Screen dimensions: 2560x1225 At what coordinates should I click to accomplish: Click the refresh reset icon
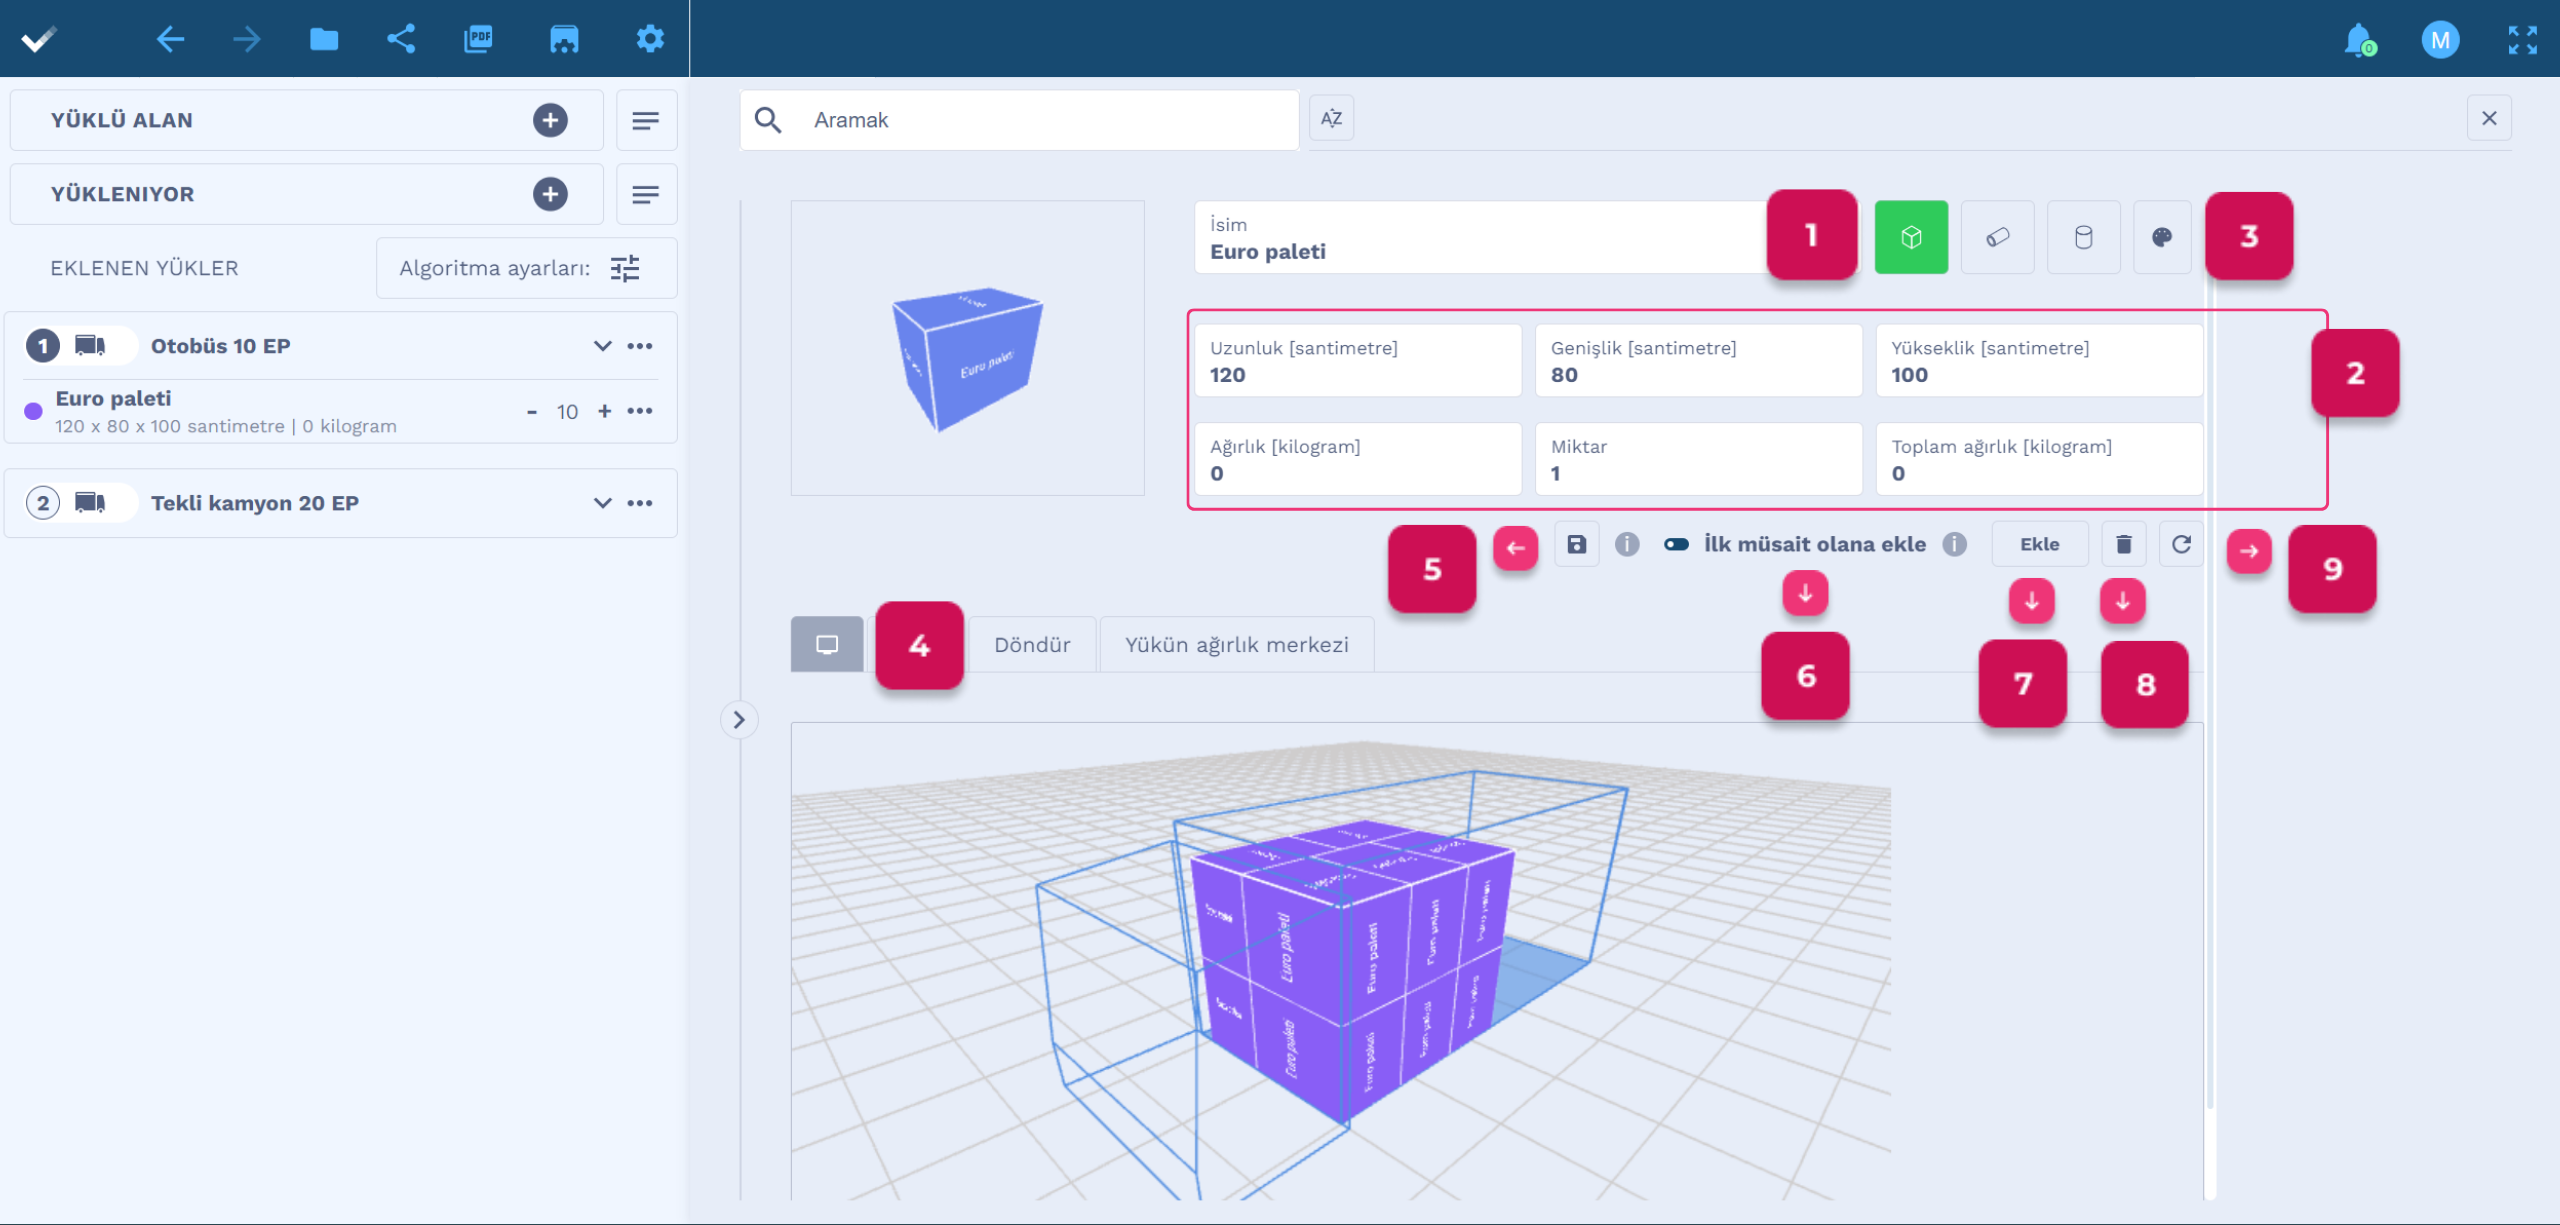2181,544
